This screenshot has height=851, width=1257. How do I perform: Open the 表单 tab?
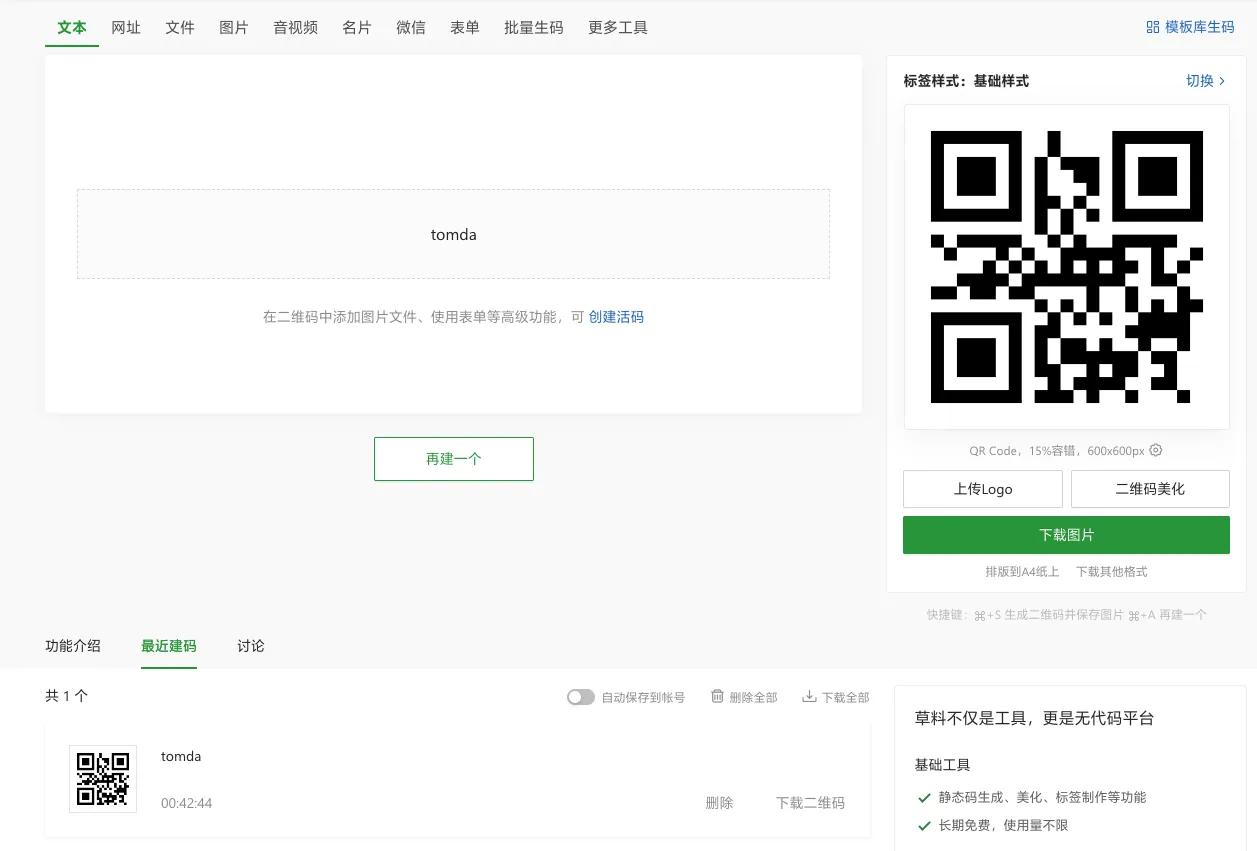point(465,27)
